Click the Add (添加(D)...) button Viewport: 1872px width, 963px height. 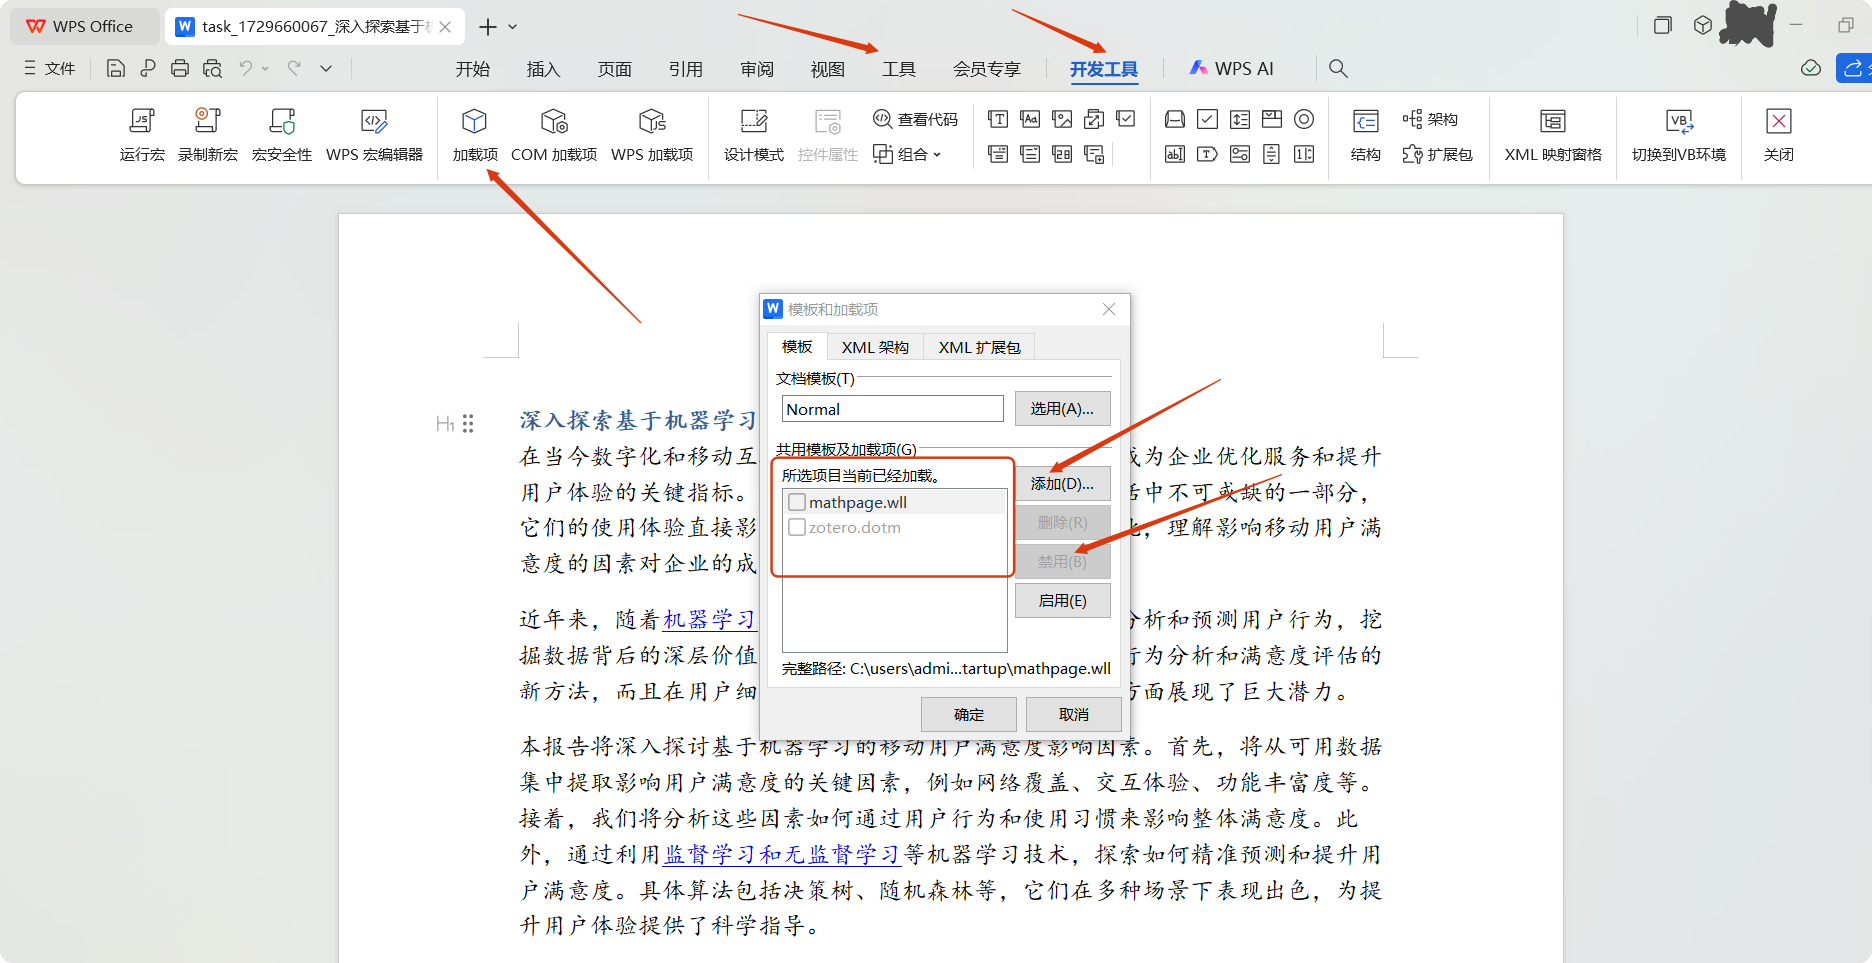point(1062,483)
